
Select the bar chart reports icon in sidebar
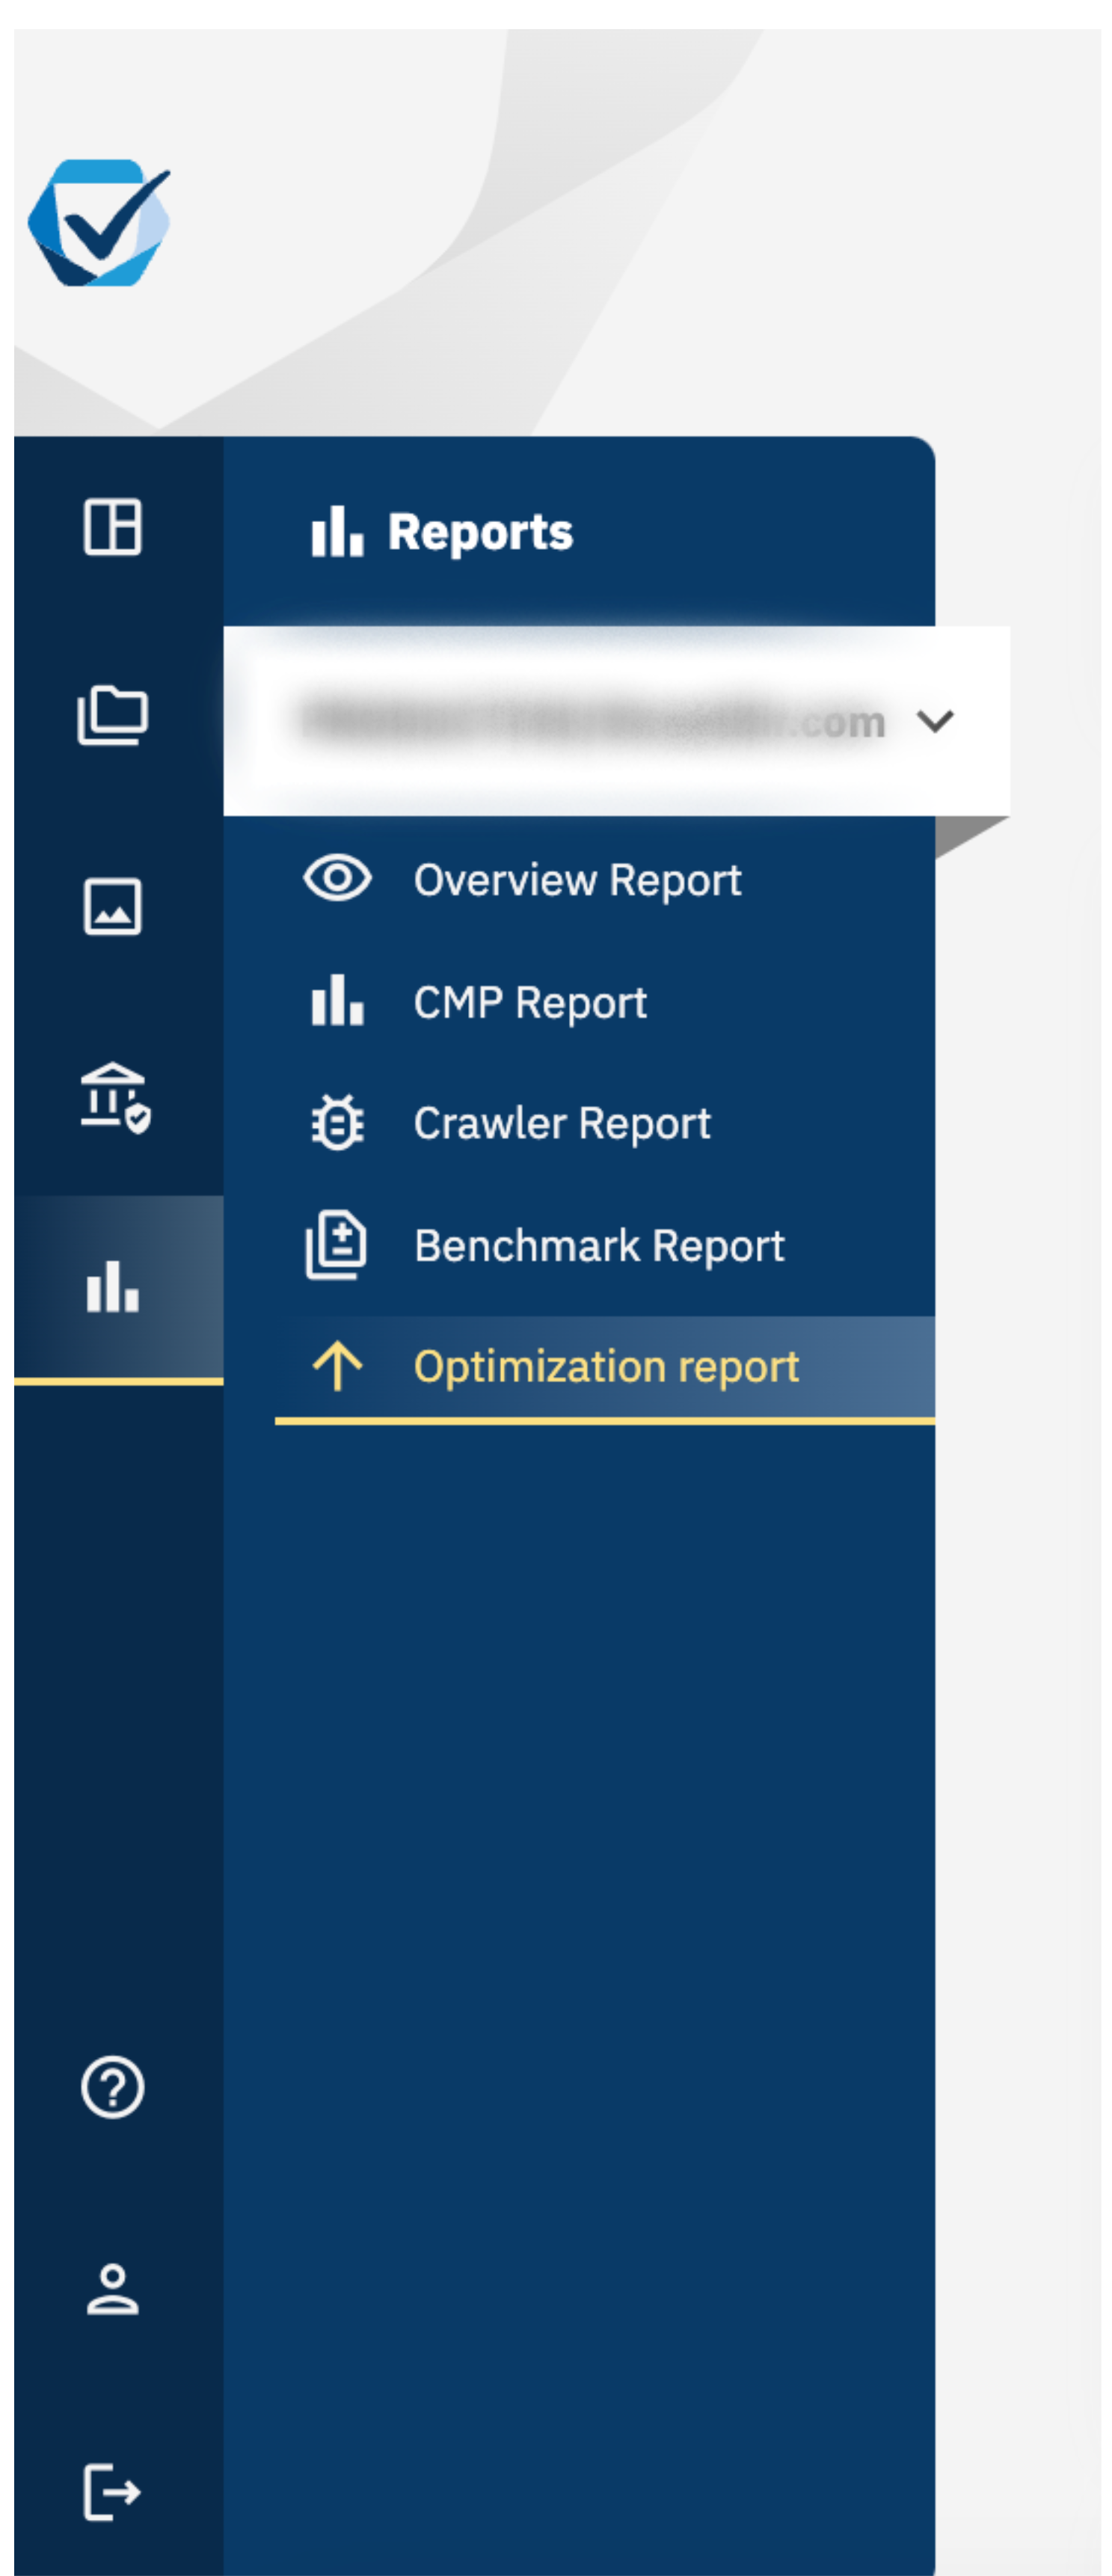tap(112, 1286)
